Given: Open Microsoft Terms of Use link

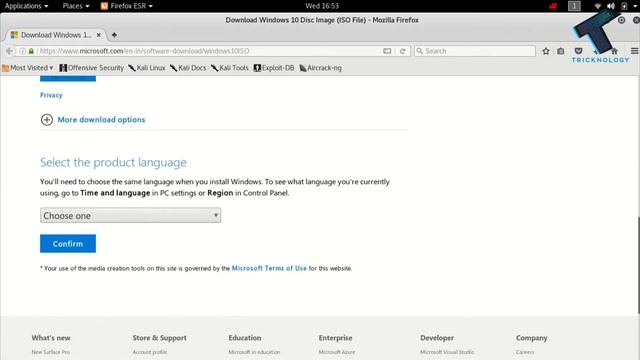Looking at the screenshot, I should 269,268.
